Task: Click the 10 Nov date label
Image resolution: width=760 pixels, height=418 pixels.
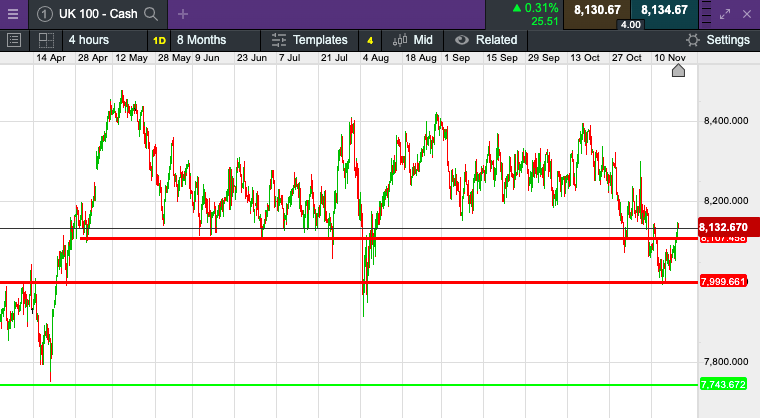Action: pos(670,58)
